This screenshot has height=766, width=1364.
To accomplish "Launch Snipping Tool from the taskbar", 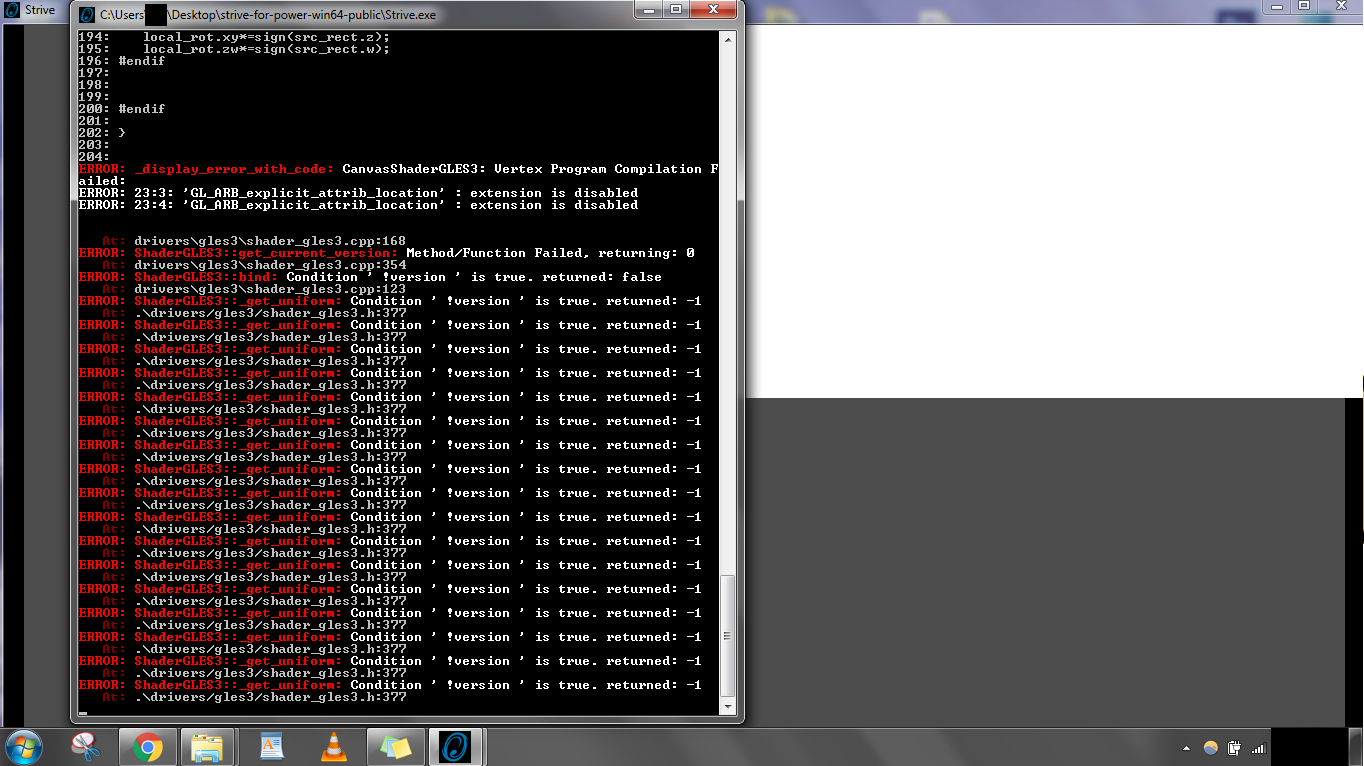I will click(88, 747).
